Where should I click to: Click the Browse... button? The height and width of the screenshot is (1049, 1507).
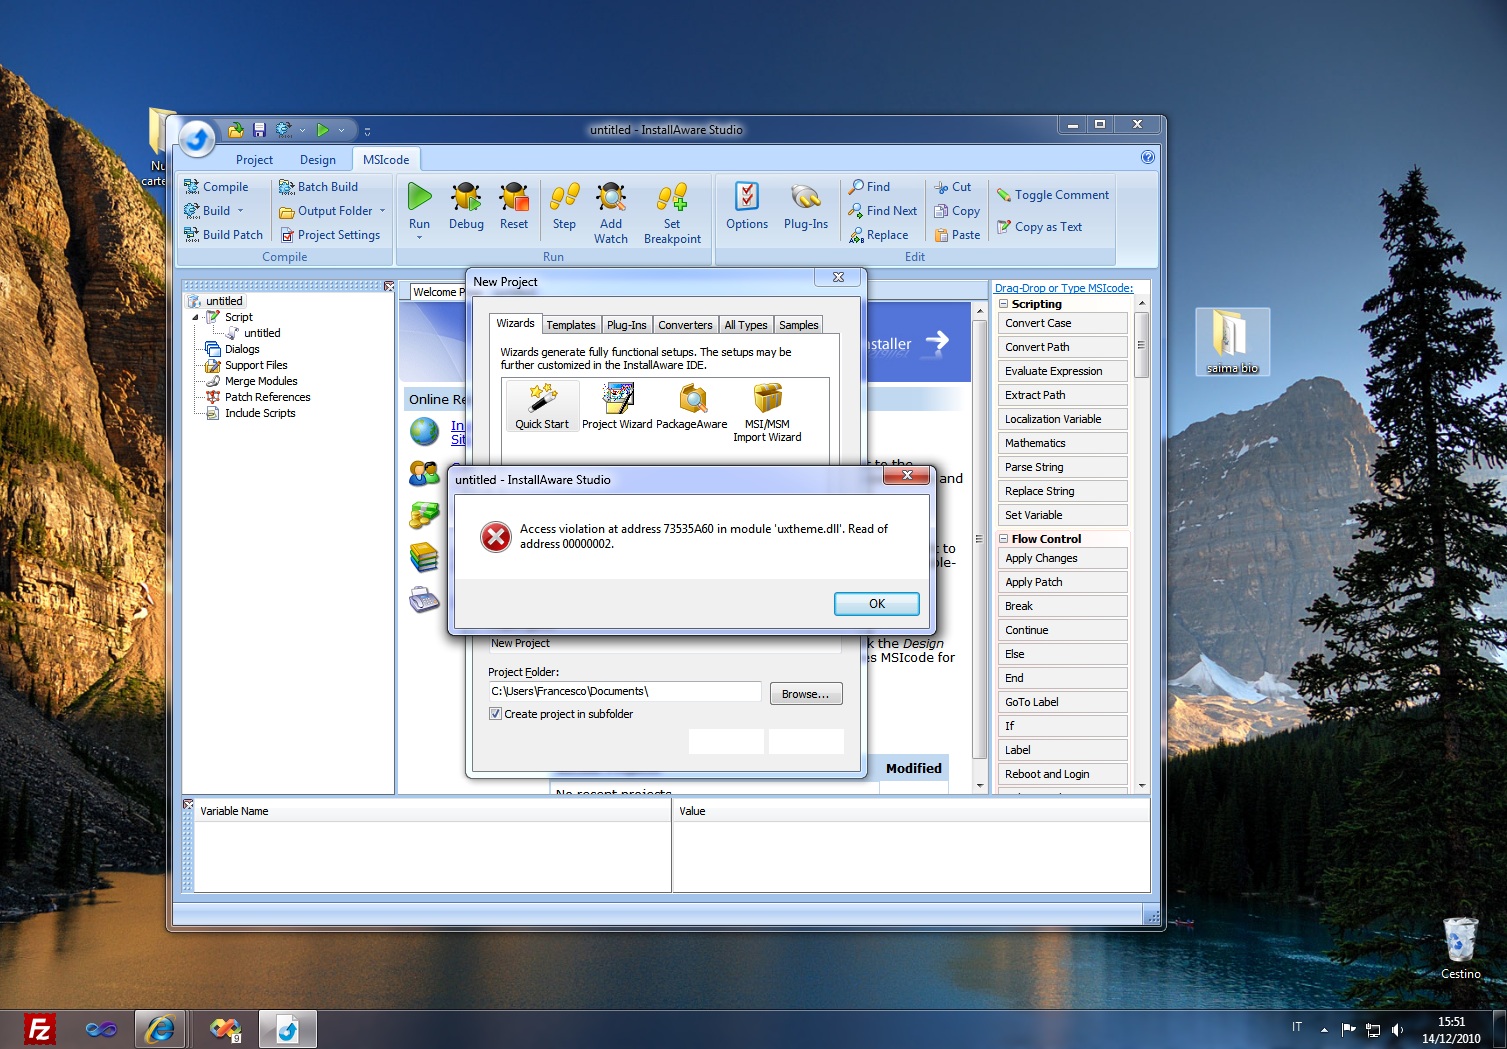coord(806,694)
